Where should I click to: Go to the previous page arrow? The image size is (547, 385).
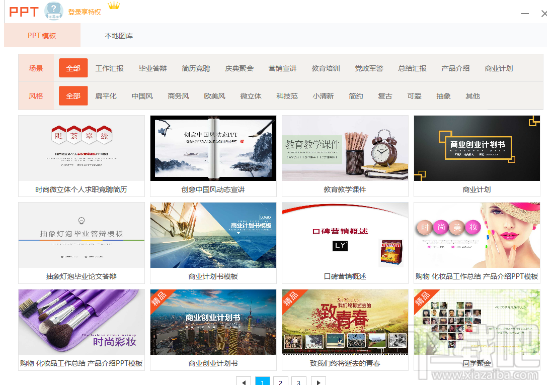point(243,381)
